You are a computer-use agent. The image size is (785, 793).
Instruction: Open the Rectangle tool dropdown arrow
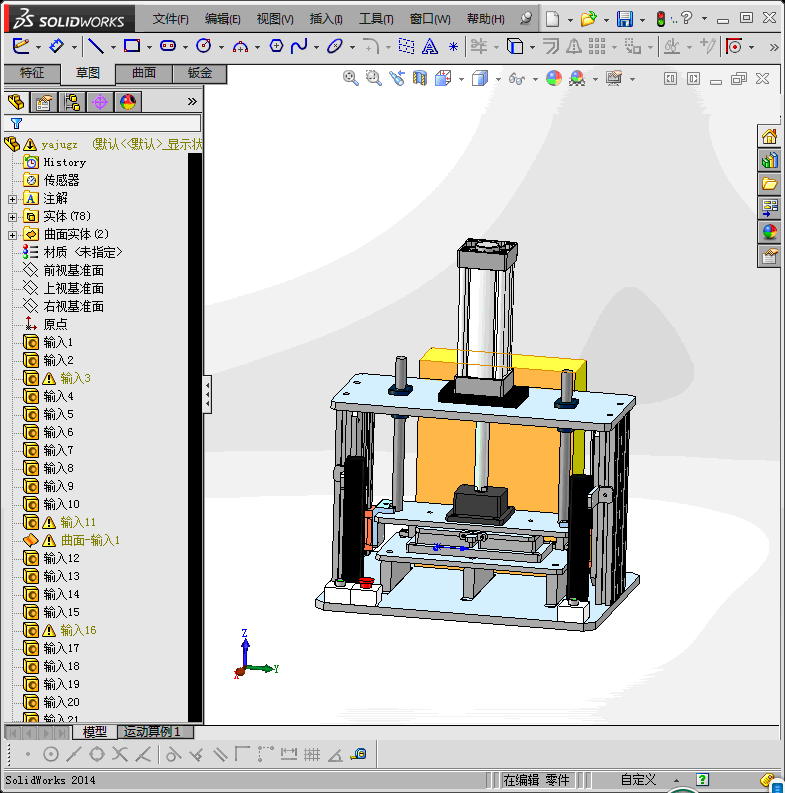pos(149,47)
